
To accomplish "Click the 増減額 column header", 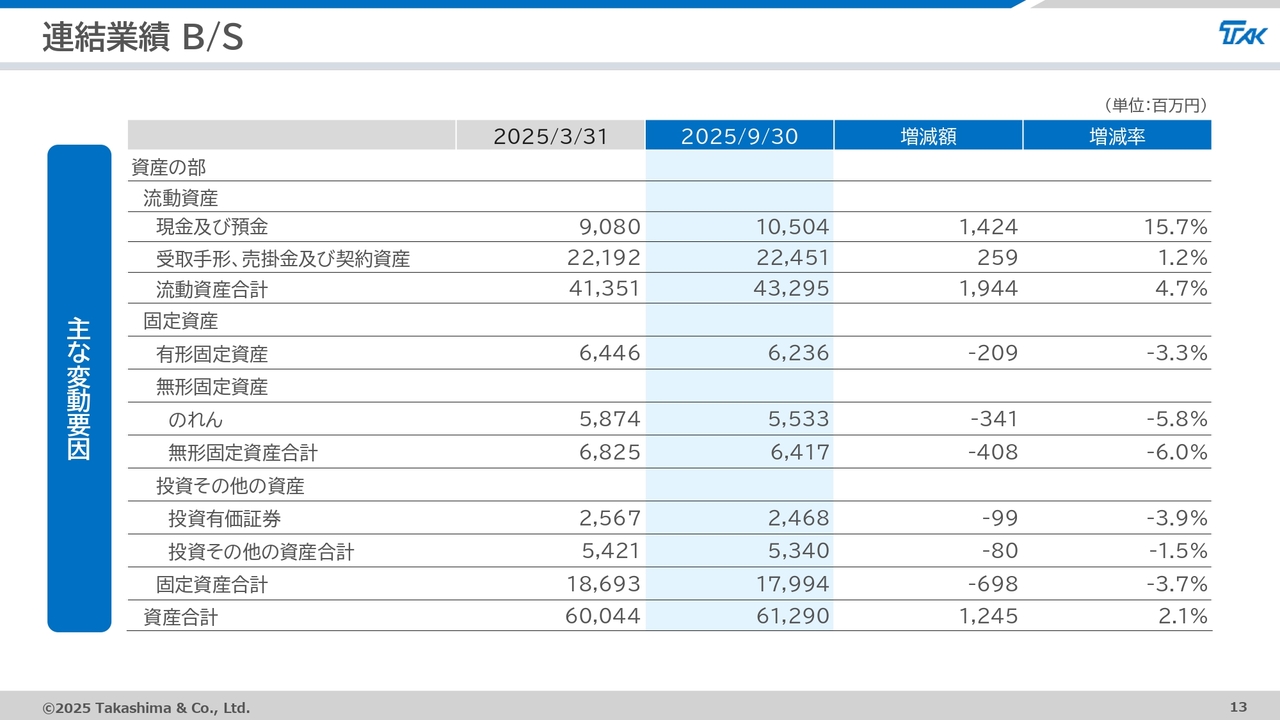I will 928,136.
